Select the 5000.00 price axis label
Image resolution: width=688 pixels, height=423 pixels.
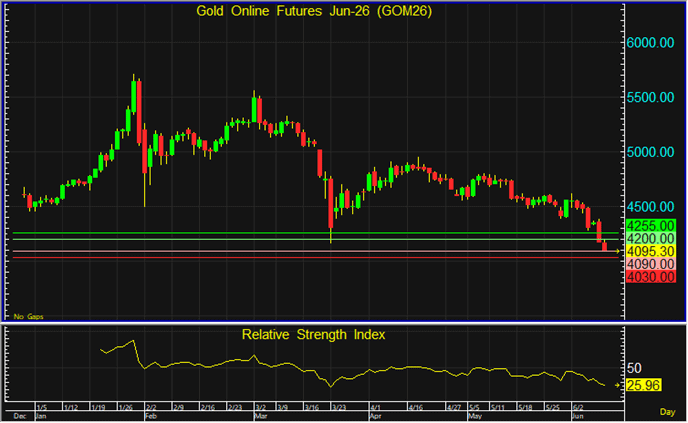coord(650,152)
